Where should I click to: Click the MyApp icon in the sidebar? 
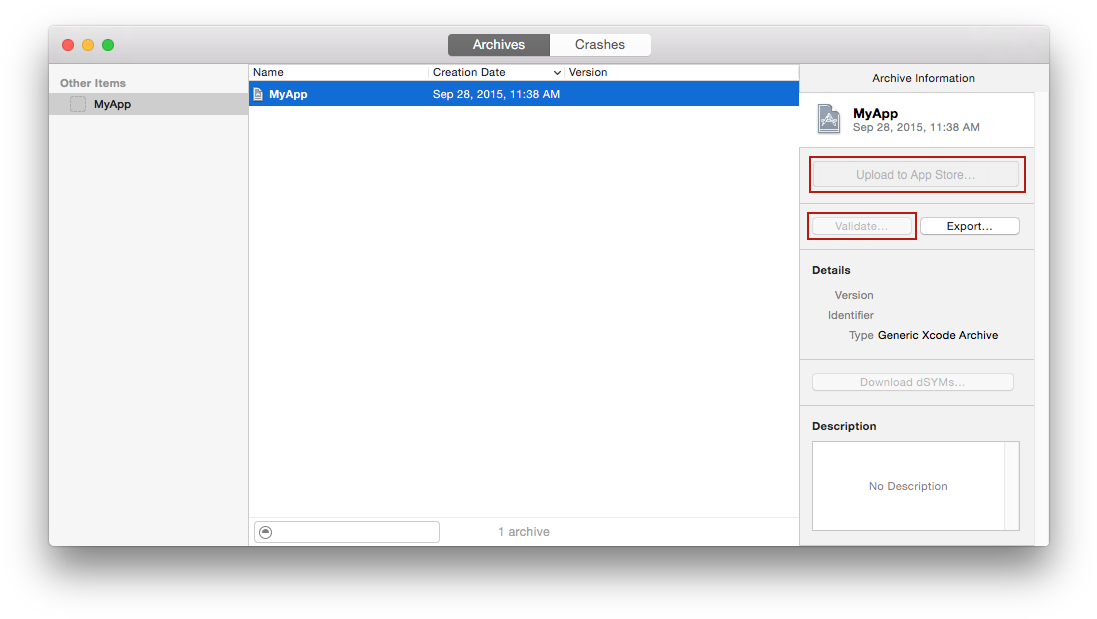(x=77, y=103)
